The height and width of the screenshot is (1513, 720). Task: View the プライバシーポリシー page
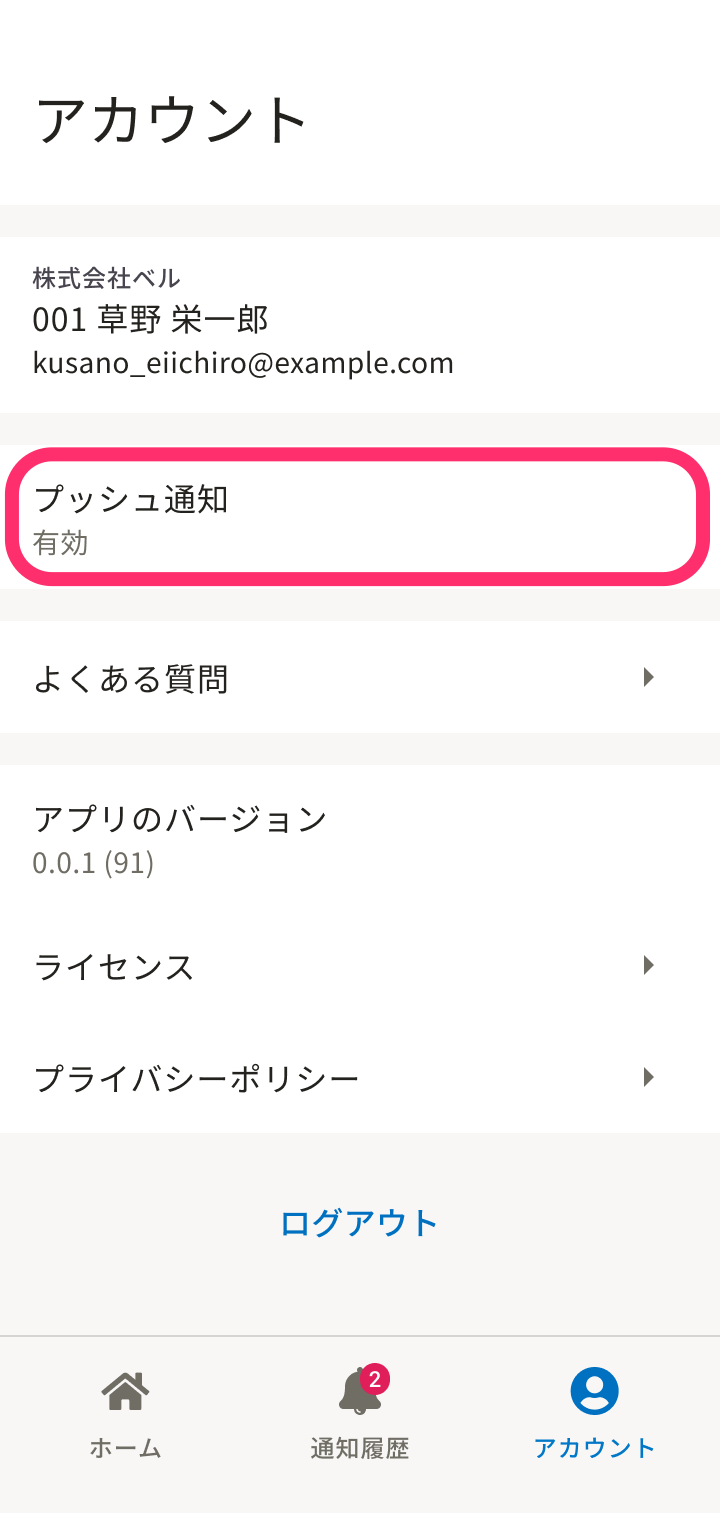tap(196, 1079)
